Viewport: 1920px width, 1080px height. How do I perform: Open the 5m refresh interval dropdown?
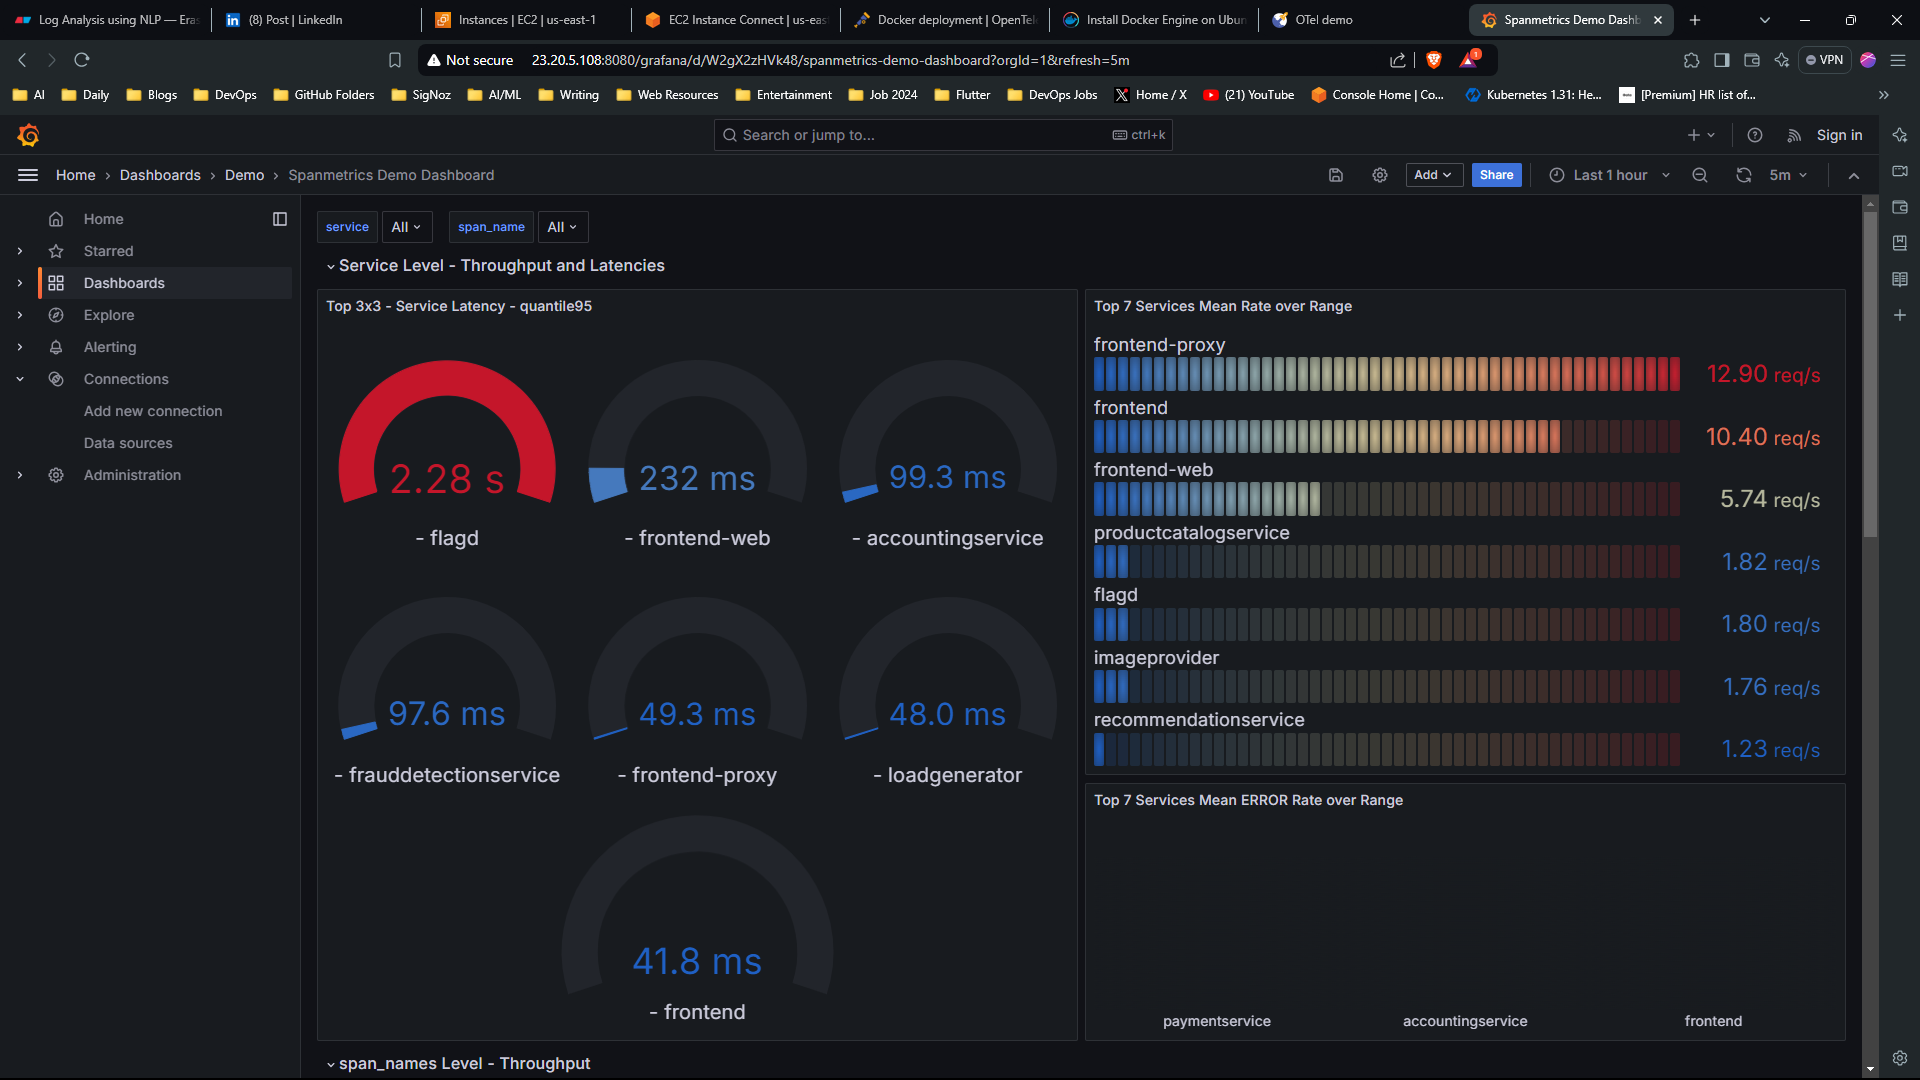tap(1788, 175)
